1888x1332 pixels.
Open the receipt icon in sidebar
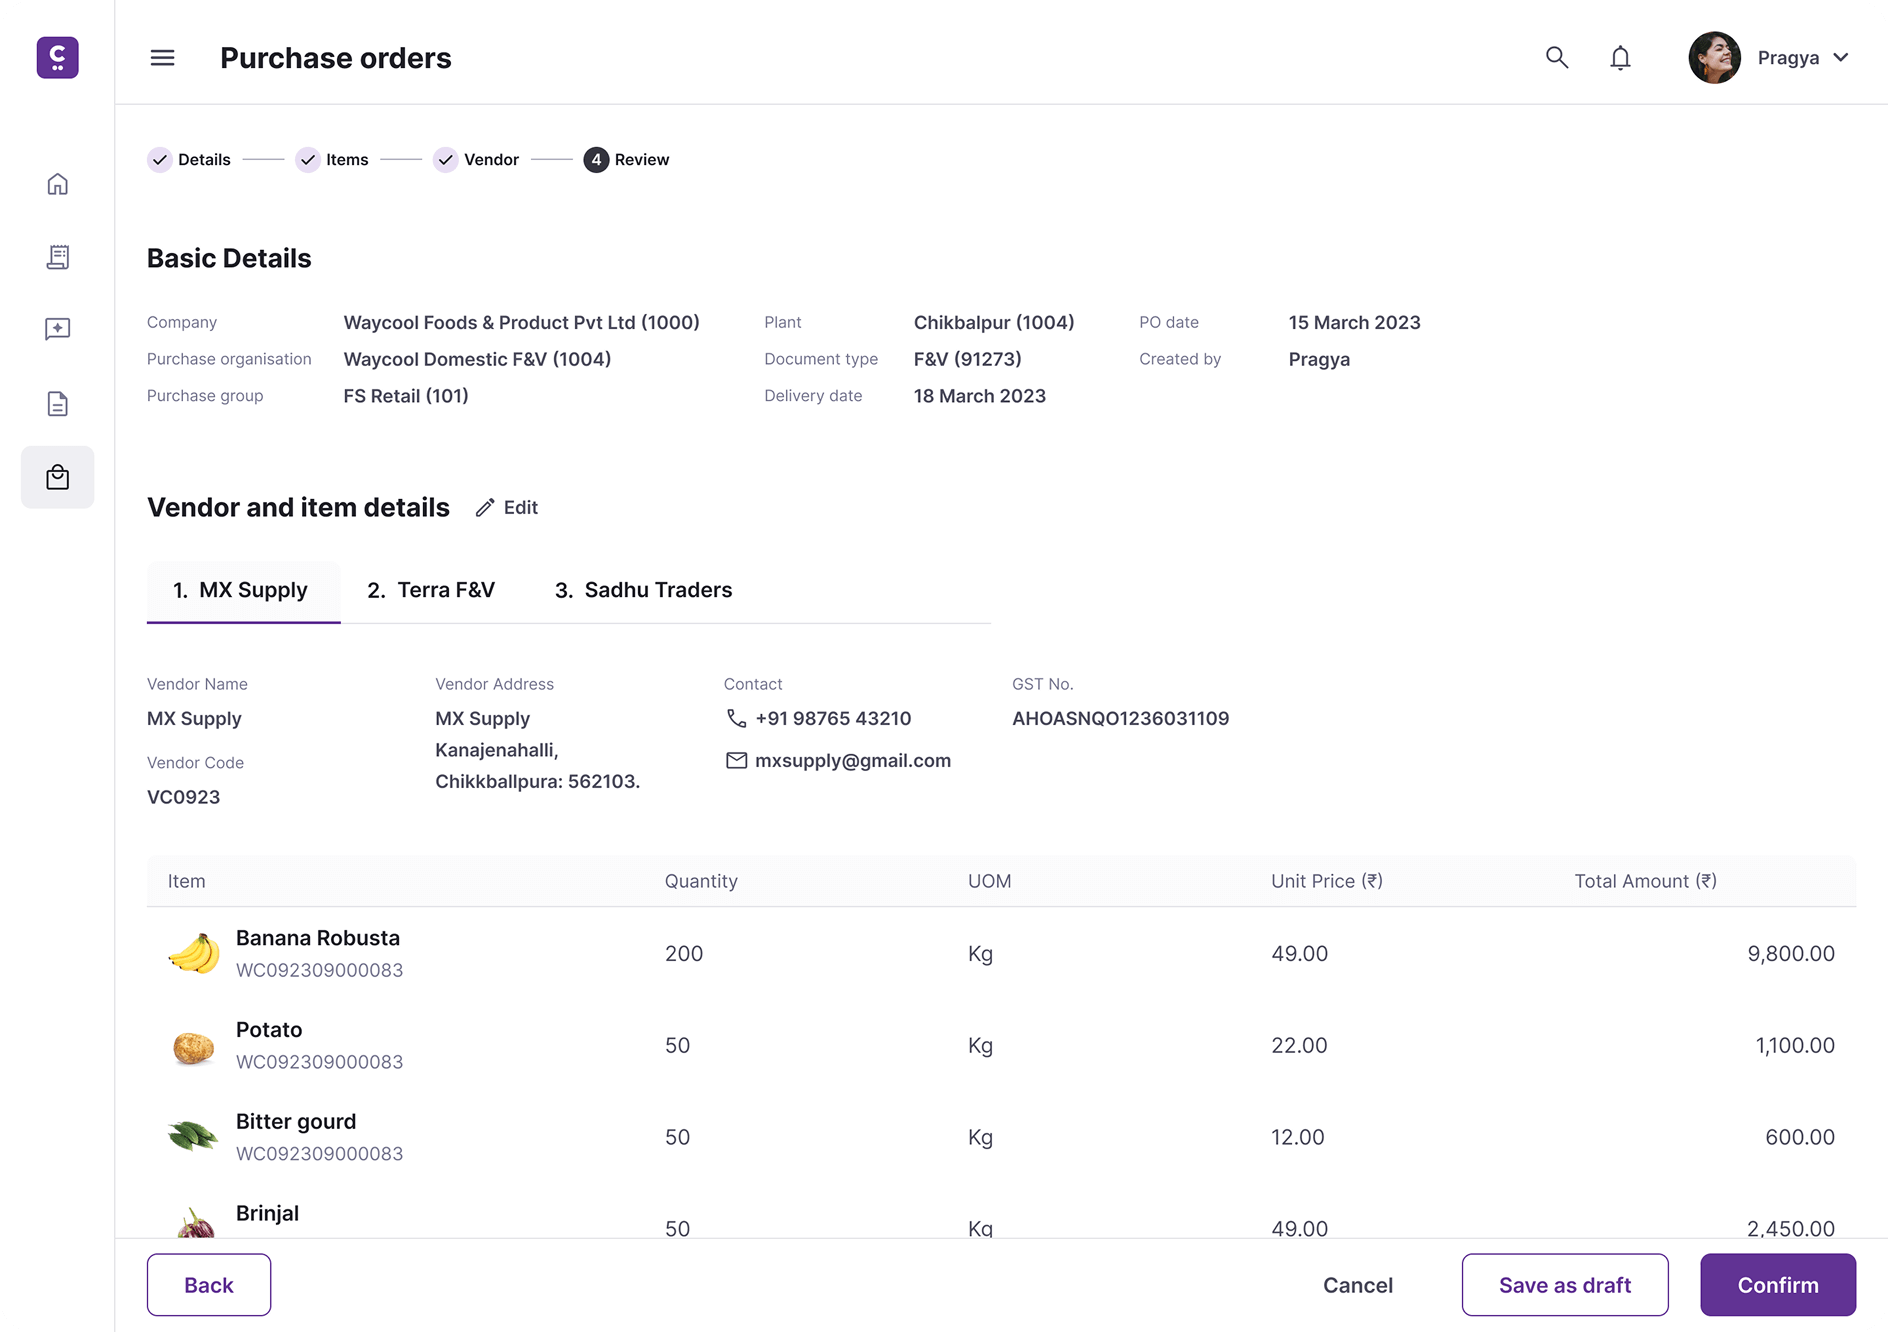click(58, 257)
